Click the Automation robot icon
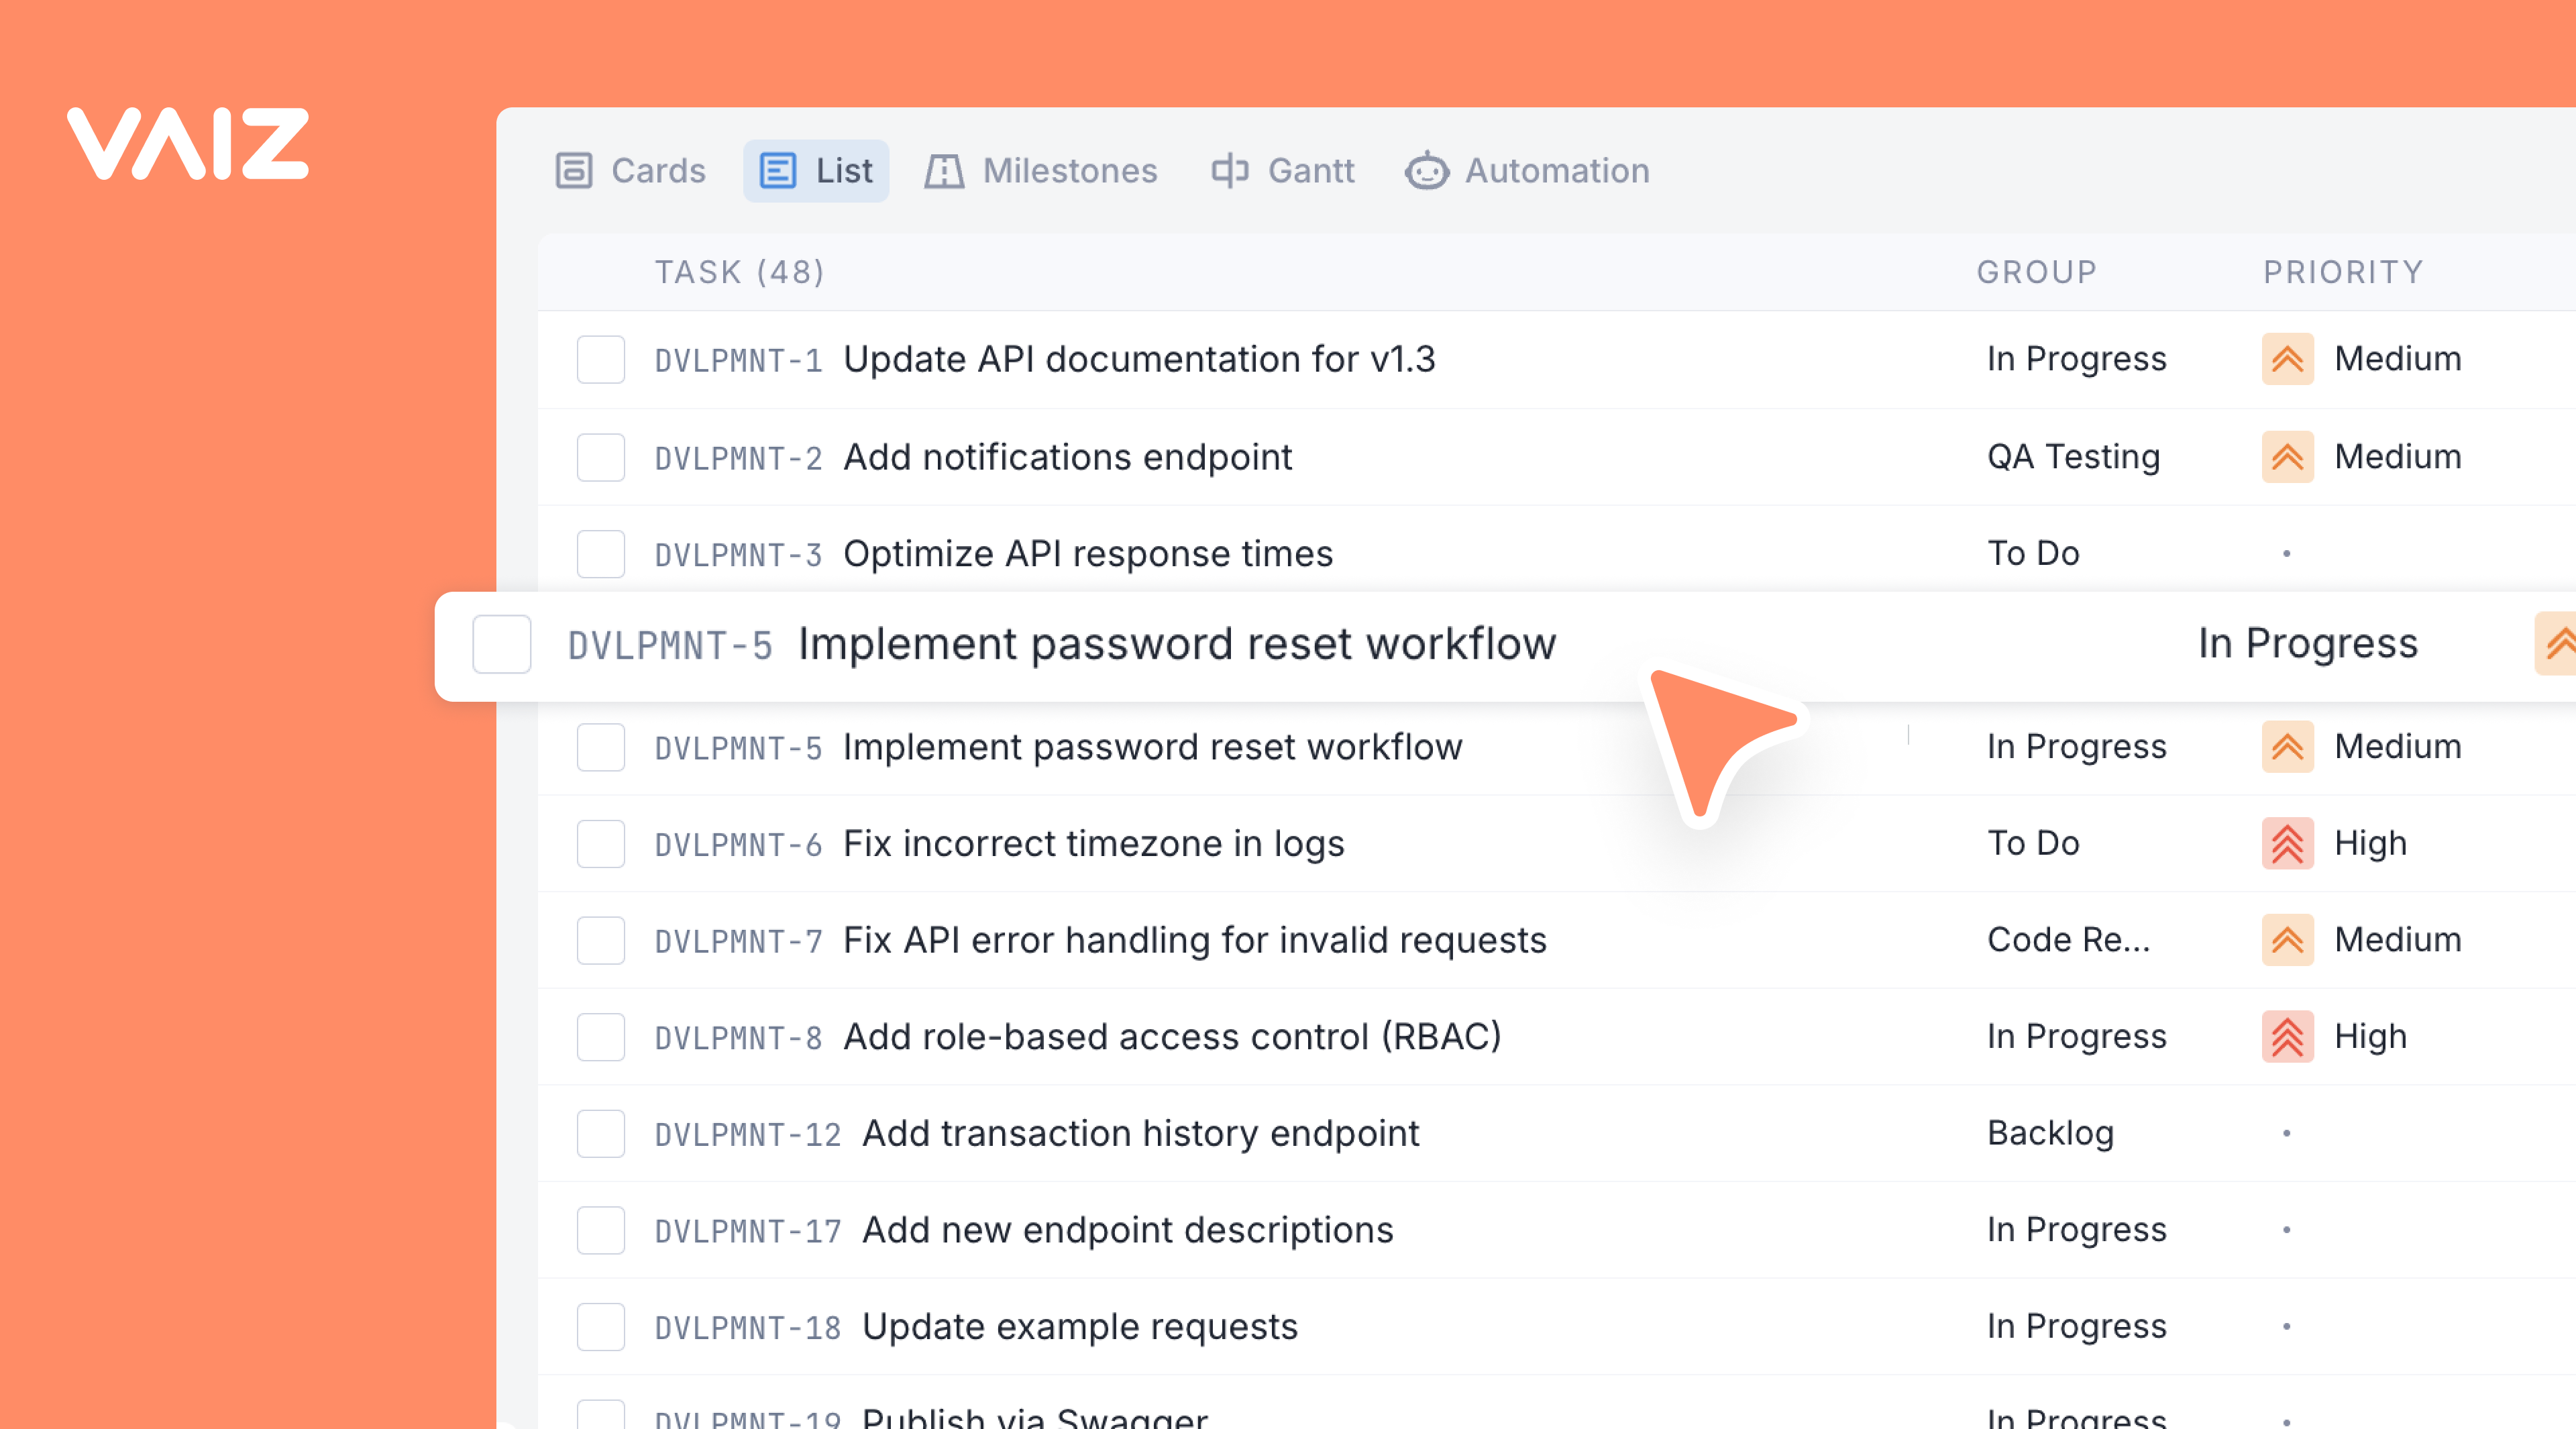This screenshot has height=1429, width=2576. coord(1426,170)
